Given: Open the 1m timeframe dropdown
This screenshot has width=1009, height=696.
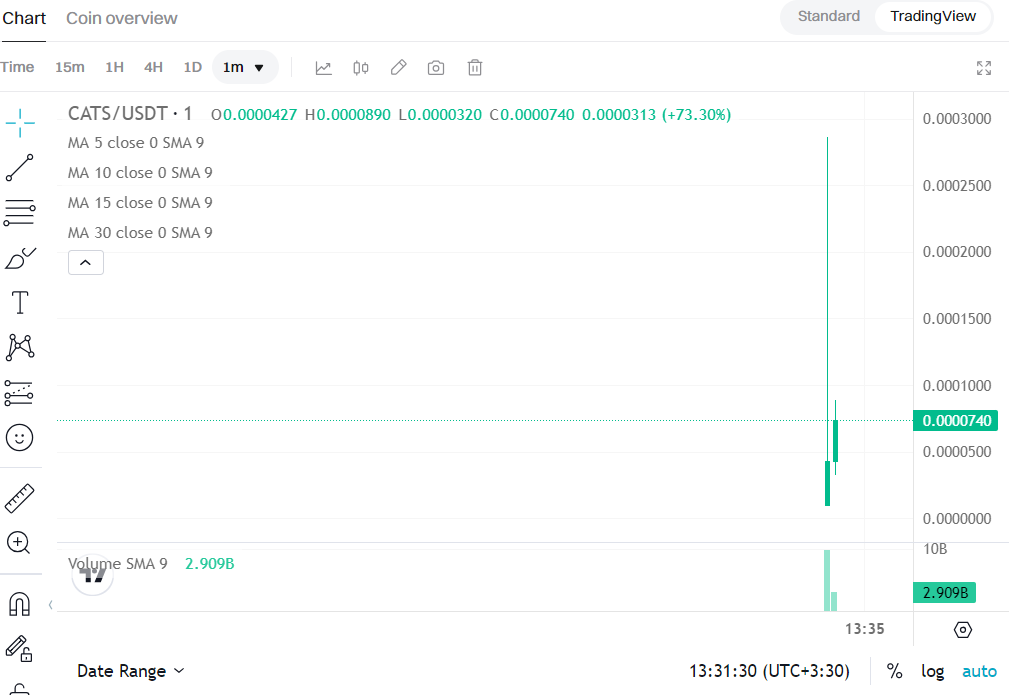Looking at the screenshot, I should [245, 67].
